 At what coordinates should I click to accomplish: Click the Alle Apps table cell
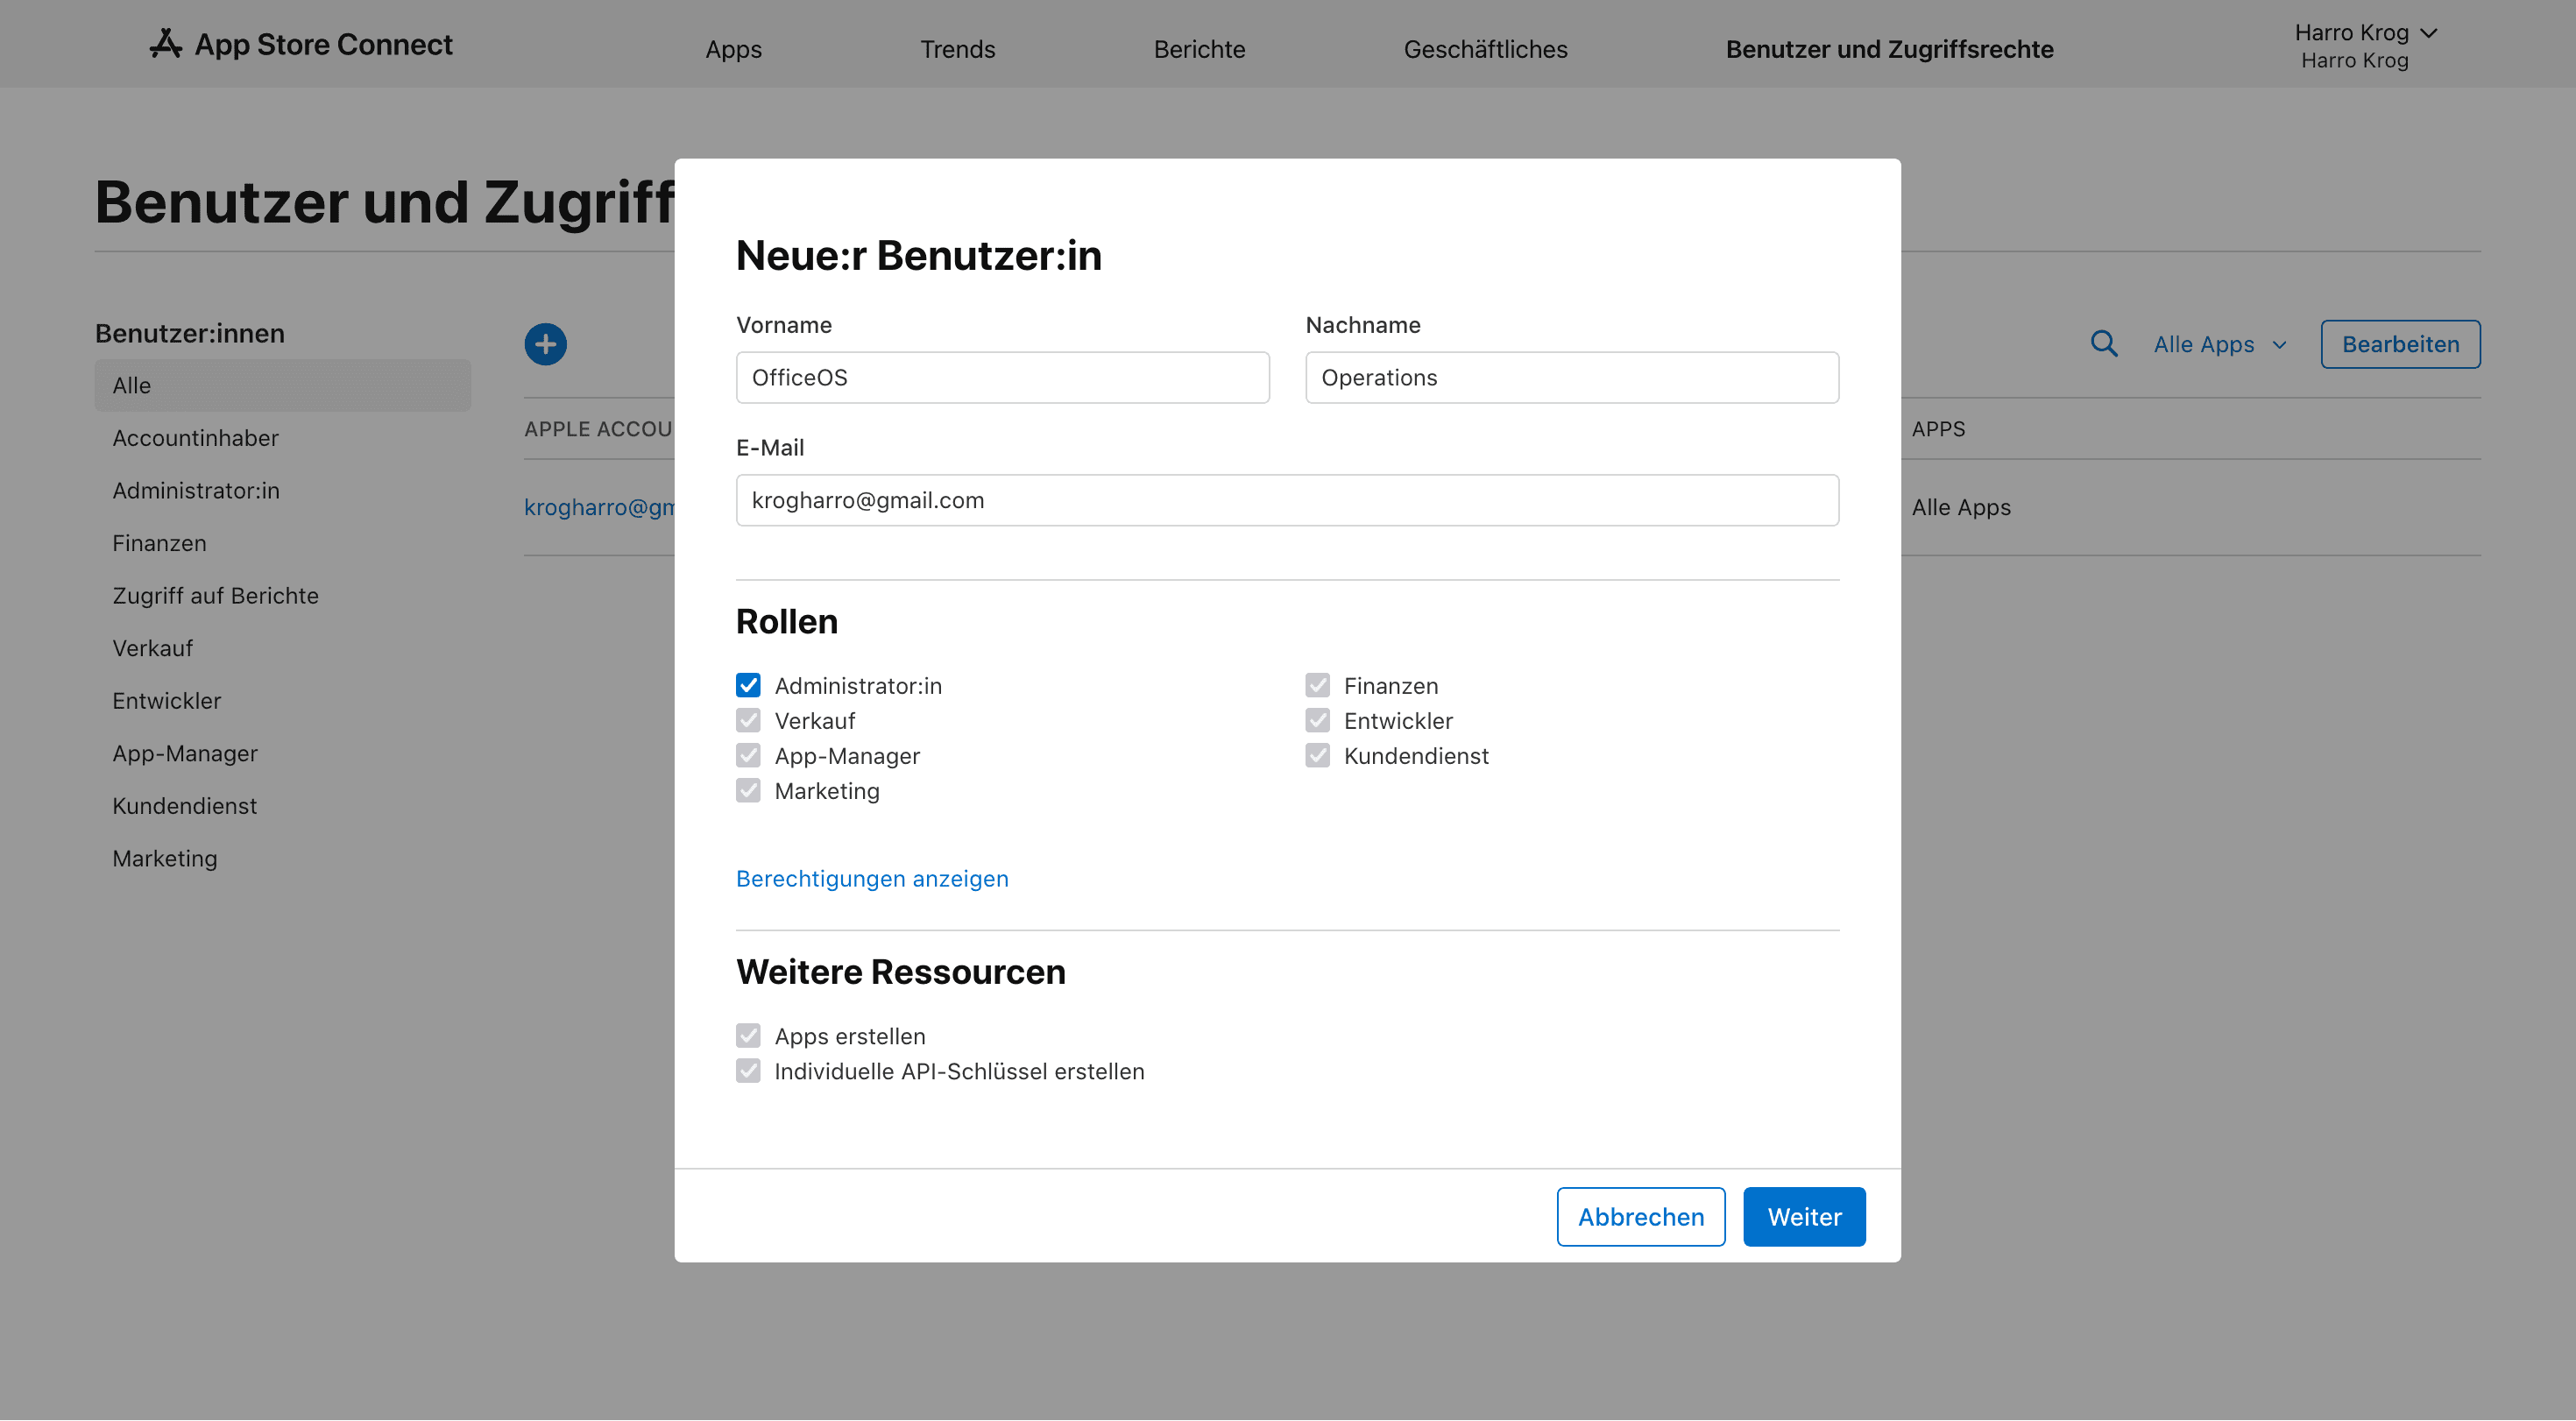(x=1960, y=507)
